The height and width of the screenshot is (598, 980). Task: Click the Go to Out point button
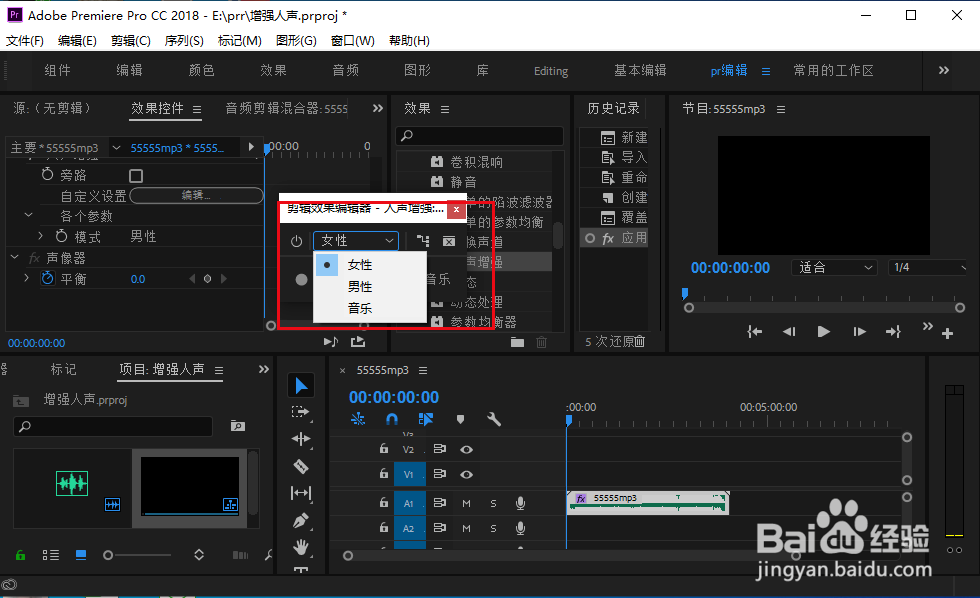(894, 332)
